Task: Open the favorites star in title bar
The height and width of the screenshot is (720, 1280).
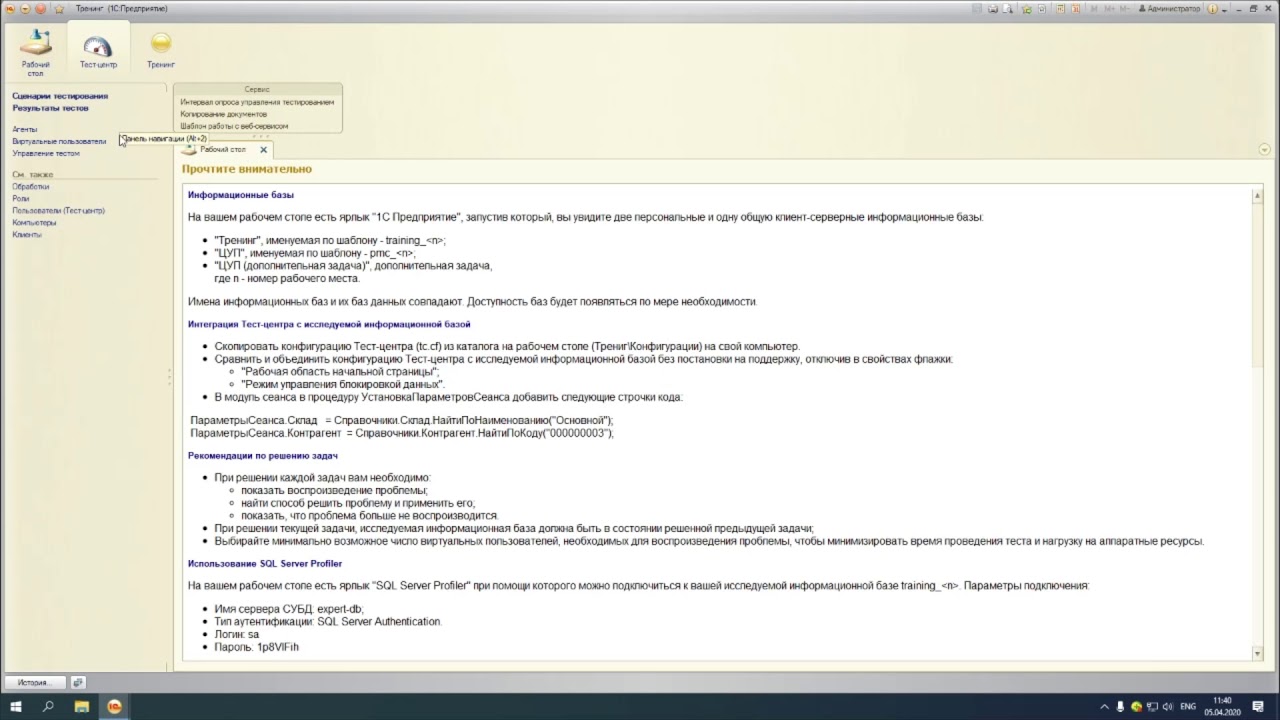Action: (x=59, y=8)
